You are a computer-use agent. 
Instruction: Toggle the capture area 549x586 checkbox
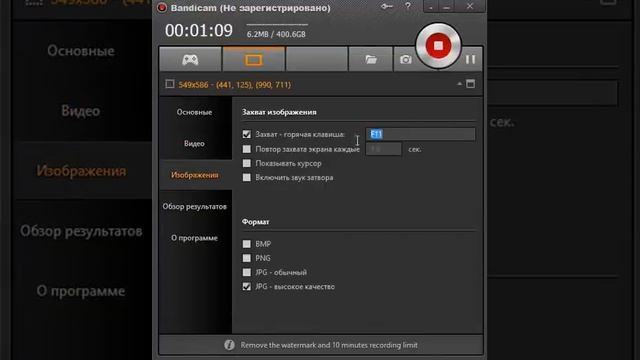tap(170, 84)
